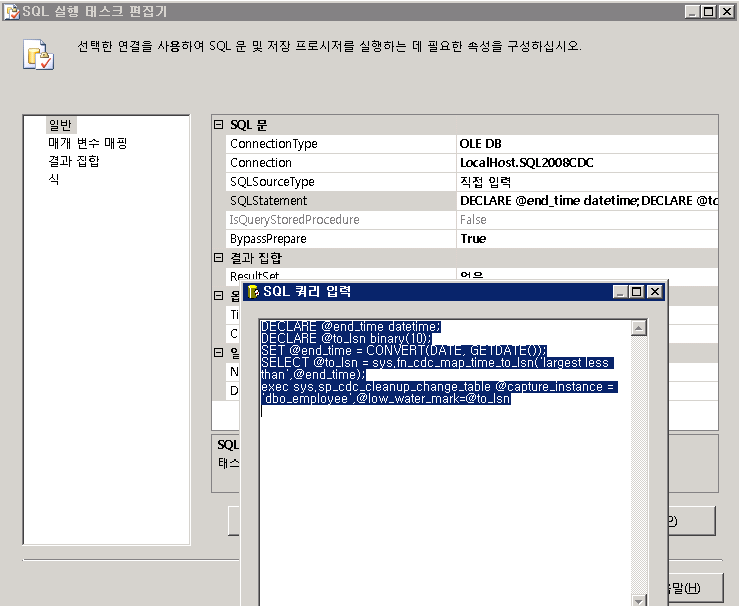739x606 pixels.
Task: Select the SQLSourceType property name
Action: point(341,181)
